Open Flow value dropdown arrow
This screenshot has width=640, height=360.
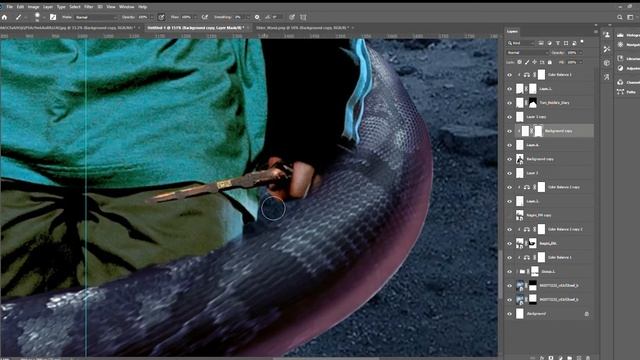[x=195, y=17]
